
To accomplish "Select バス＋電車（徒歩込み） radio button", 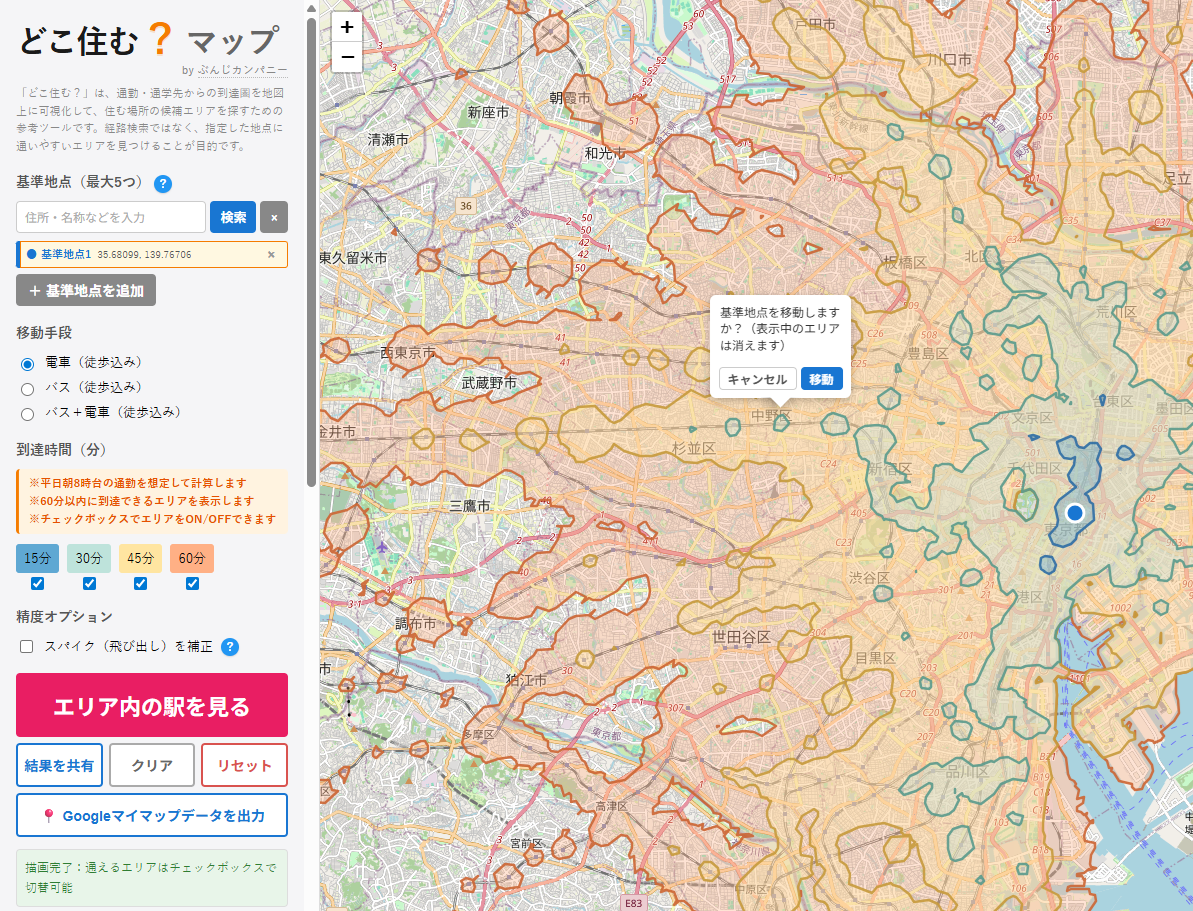I will (27, 414).
